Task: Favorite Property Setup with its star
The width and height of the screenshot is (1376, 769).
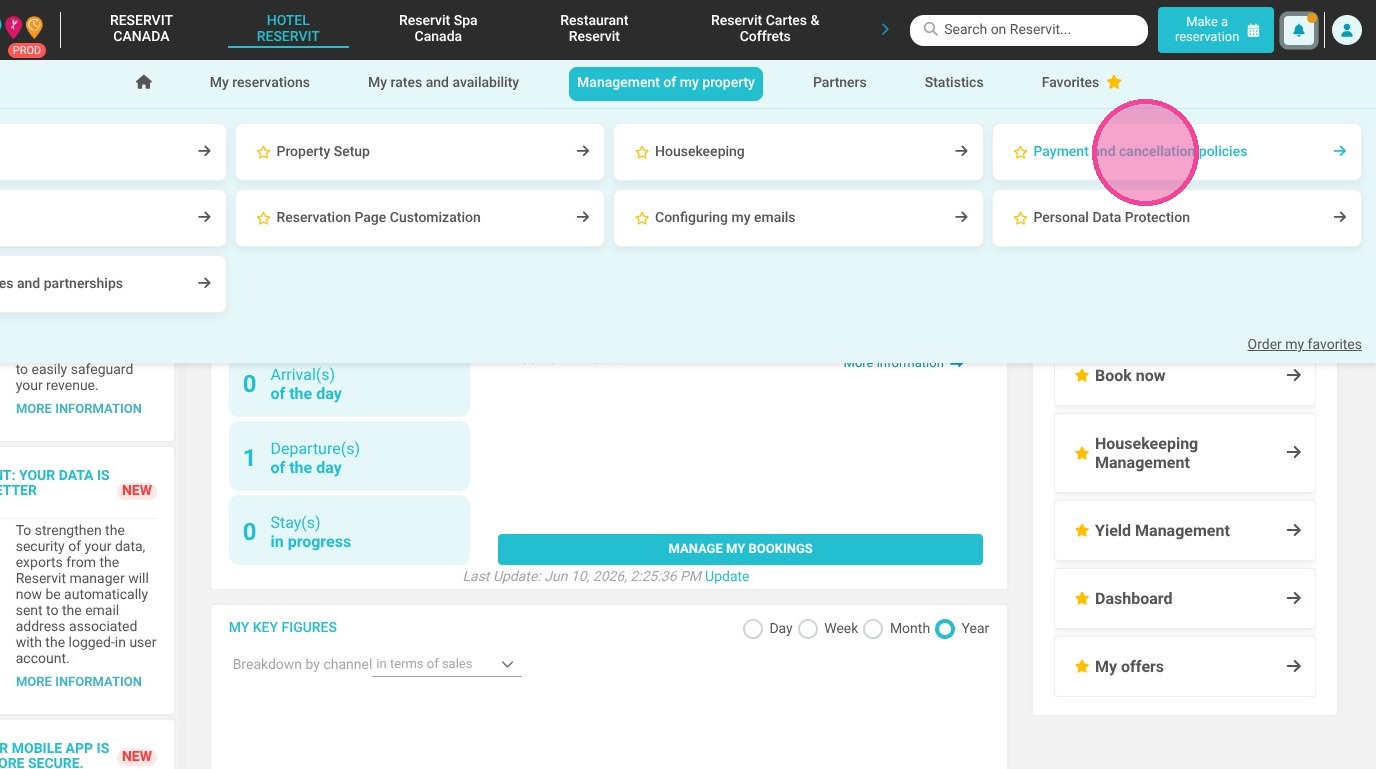Action: click(x=264, y=152)
